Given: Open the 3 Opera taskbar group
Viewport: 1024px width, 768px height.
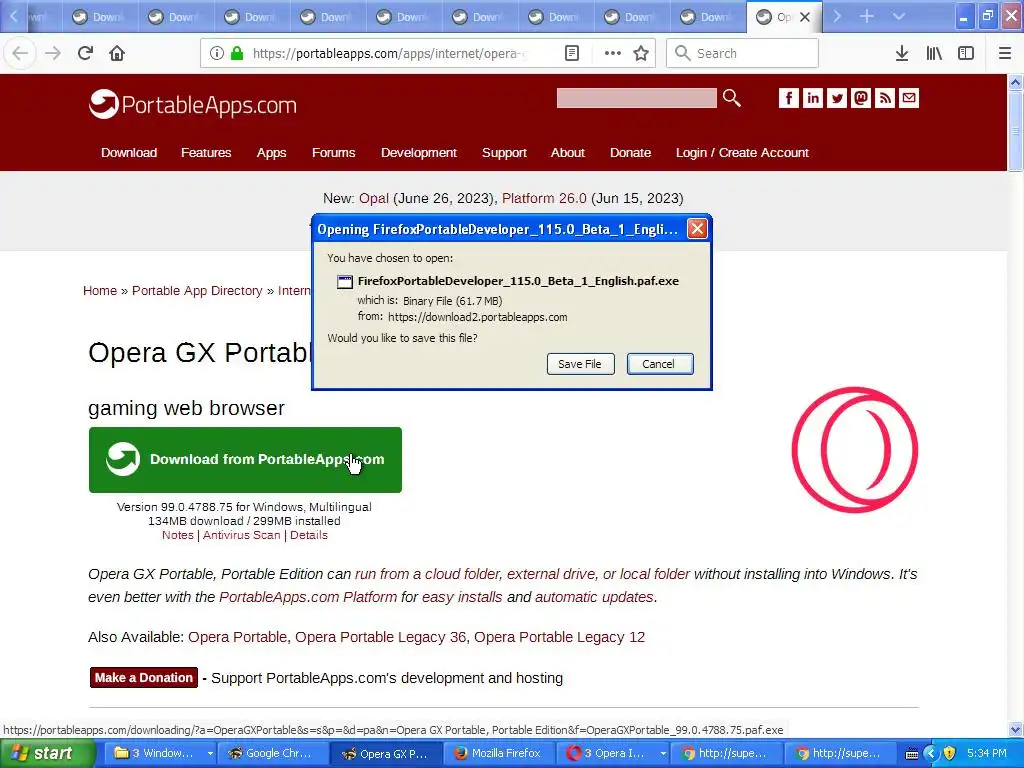Looking at the screenshot, I should click(x=614, y=753).
